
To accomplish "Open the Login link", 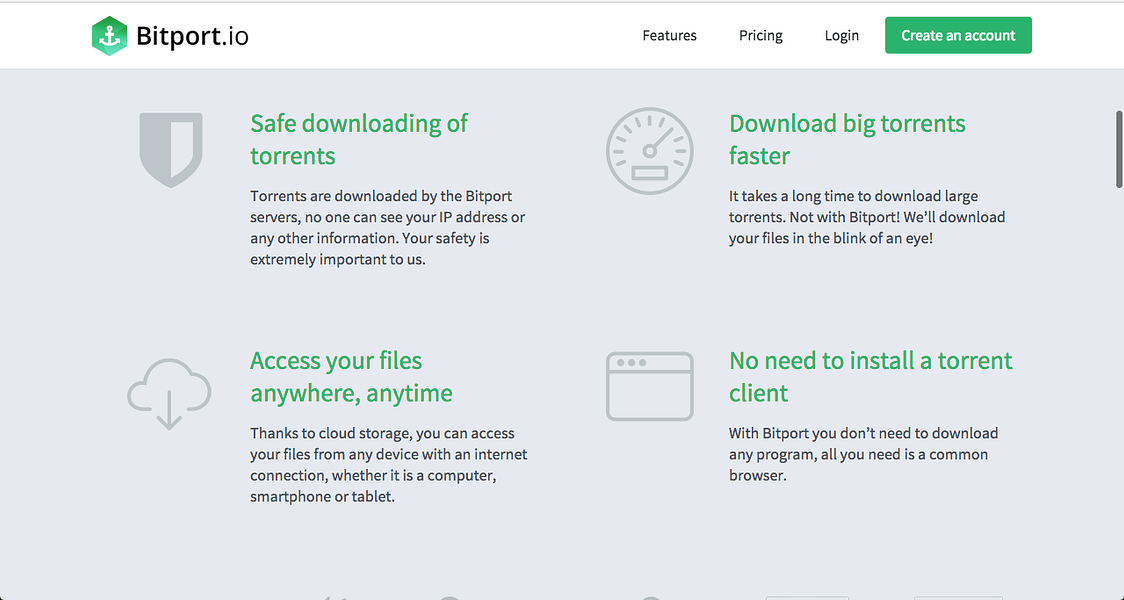I will click(x=842, y=36).
